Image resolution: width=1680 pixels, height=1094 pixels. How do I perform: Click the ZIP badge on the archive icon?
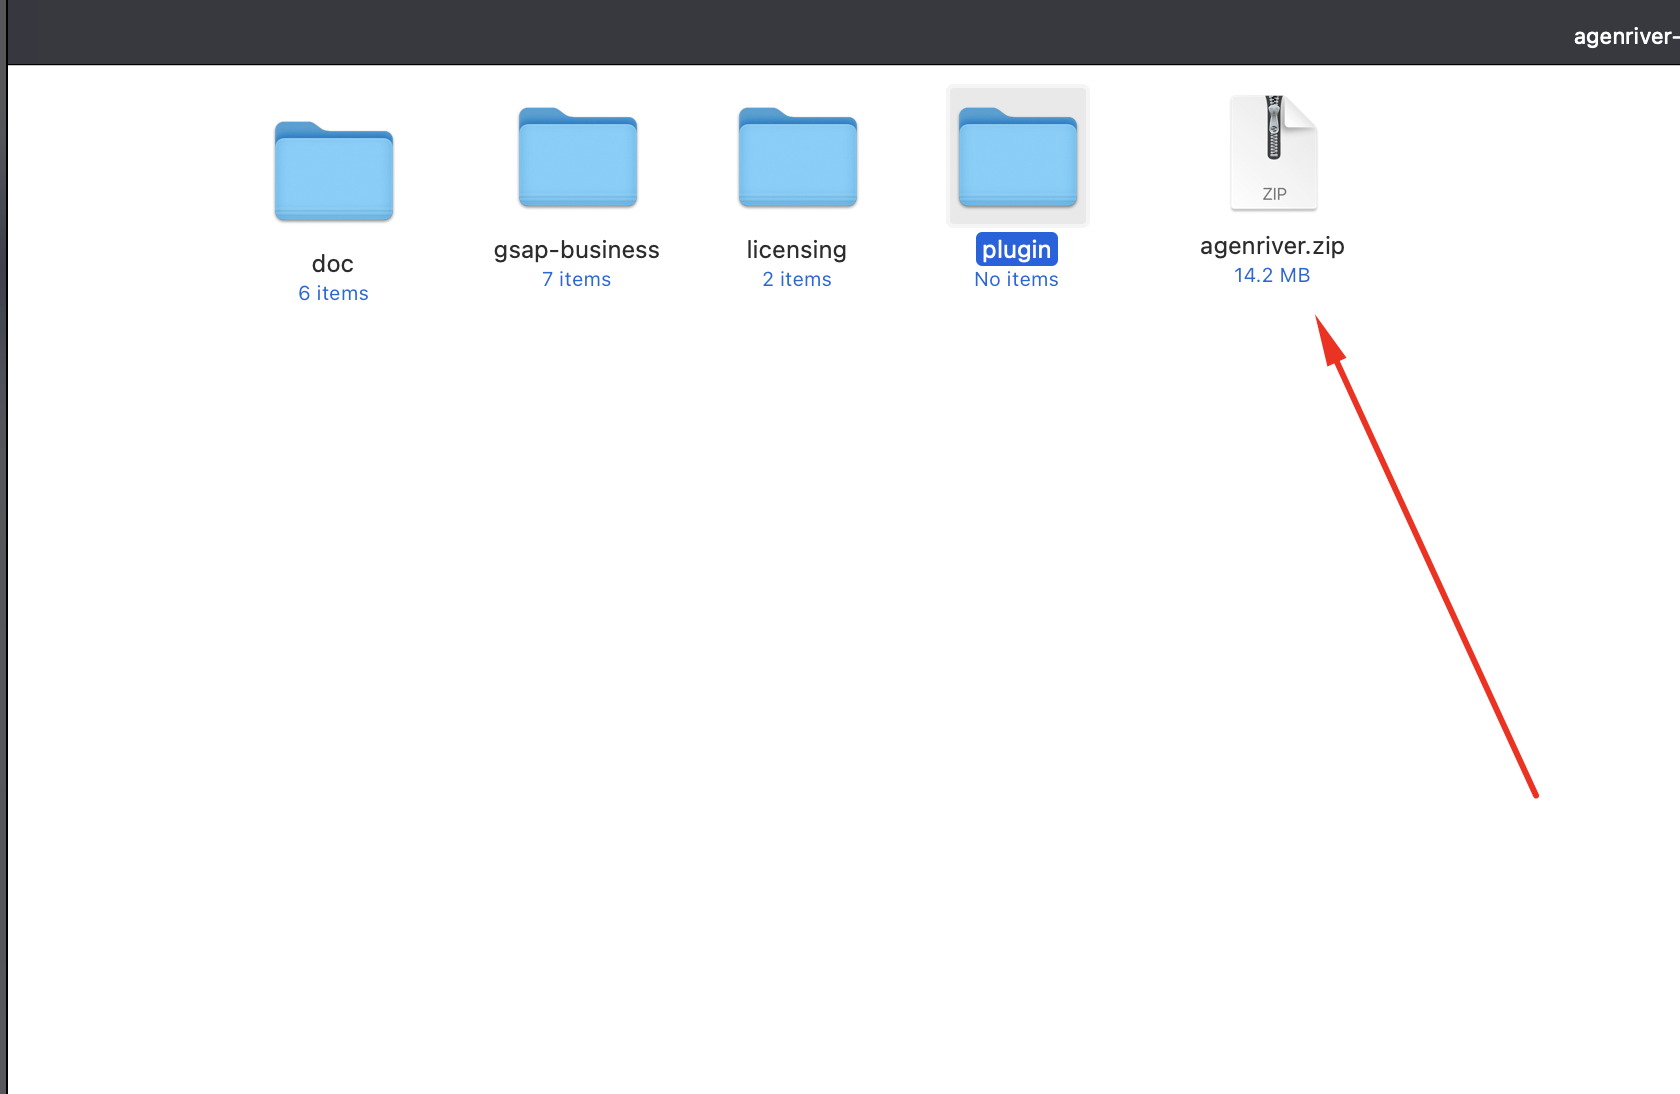pyautogui.click(x=1274, y=194)
